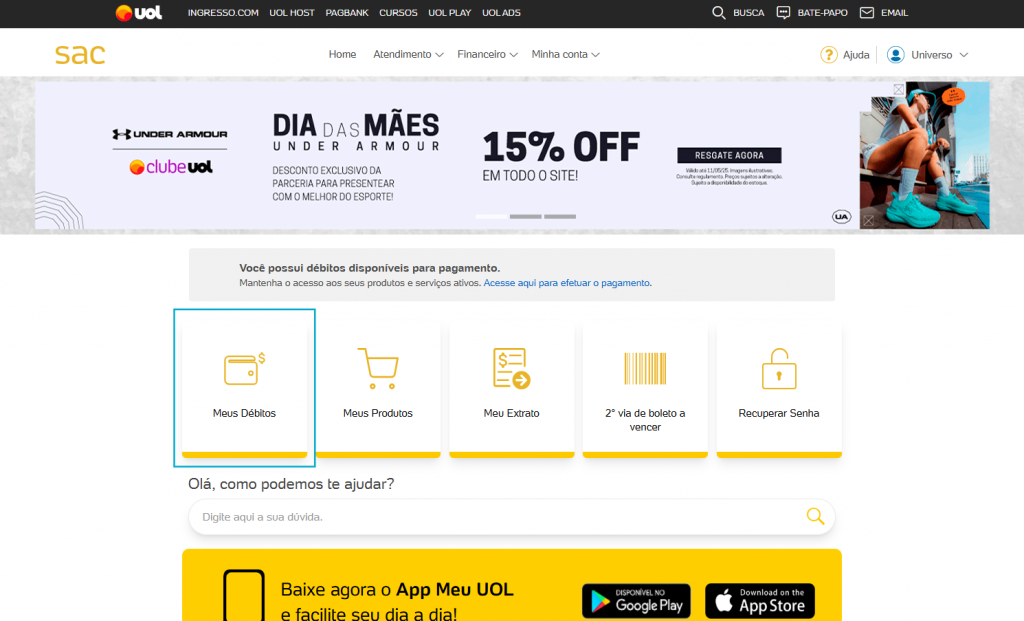Select the Meu Extrato card label
Screen dimensions: 1024x621
tap(511, 413)
